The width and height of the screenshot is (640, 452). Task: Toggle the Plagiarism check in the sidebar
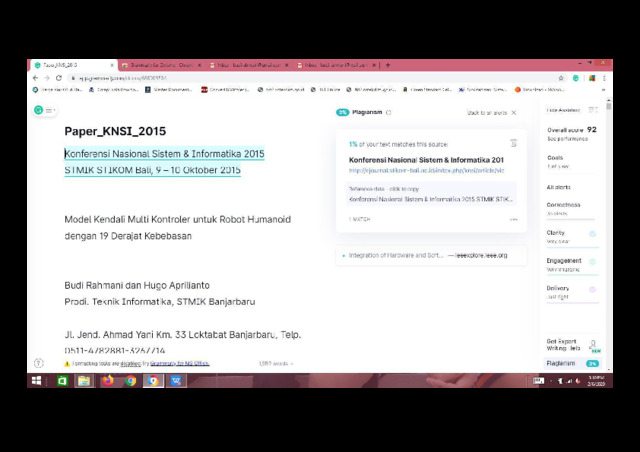(x=573, y=363)
